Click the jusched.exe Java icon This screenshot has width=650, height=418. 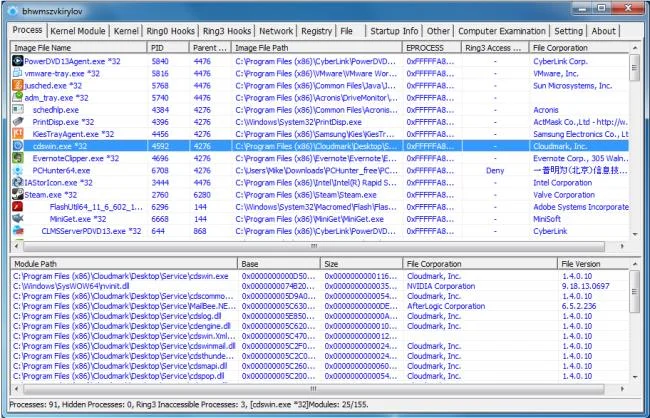[17, 85]
